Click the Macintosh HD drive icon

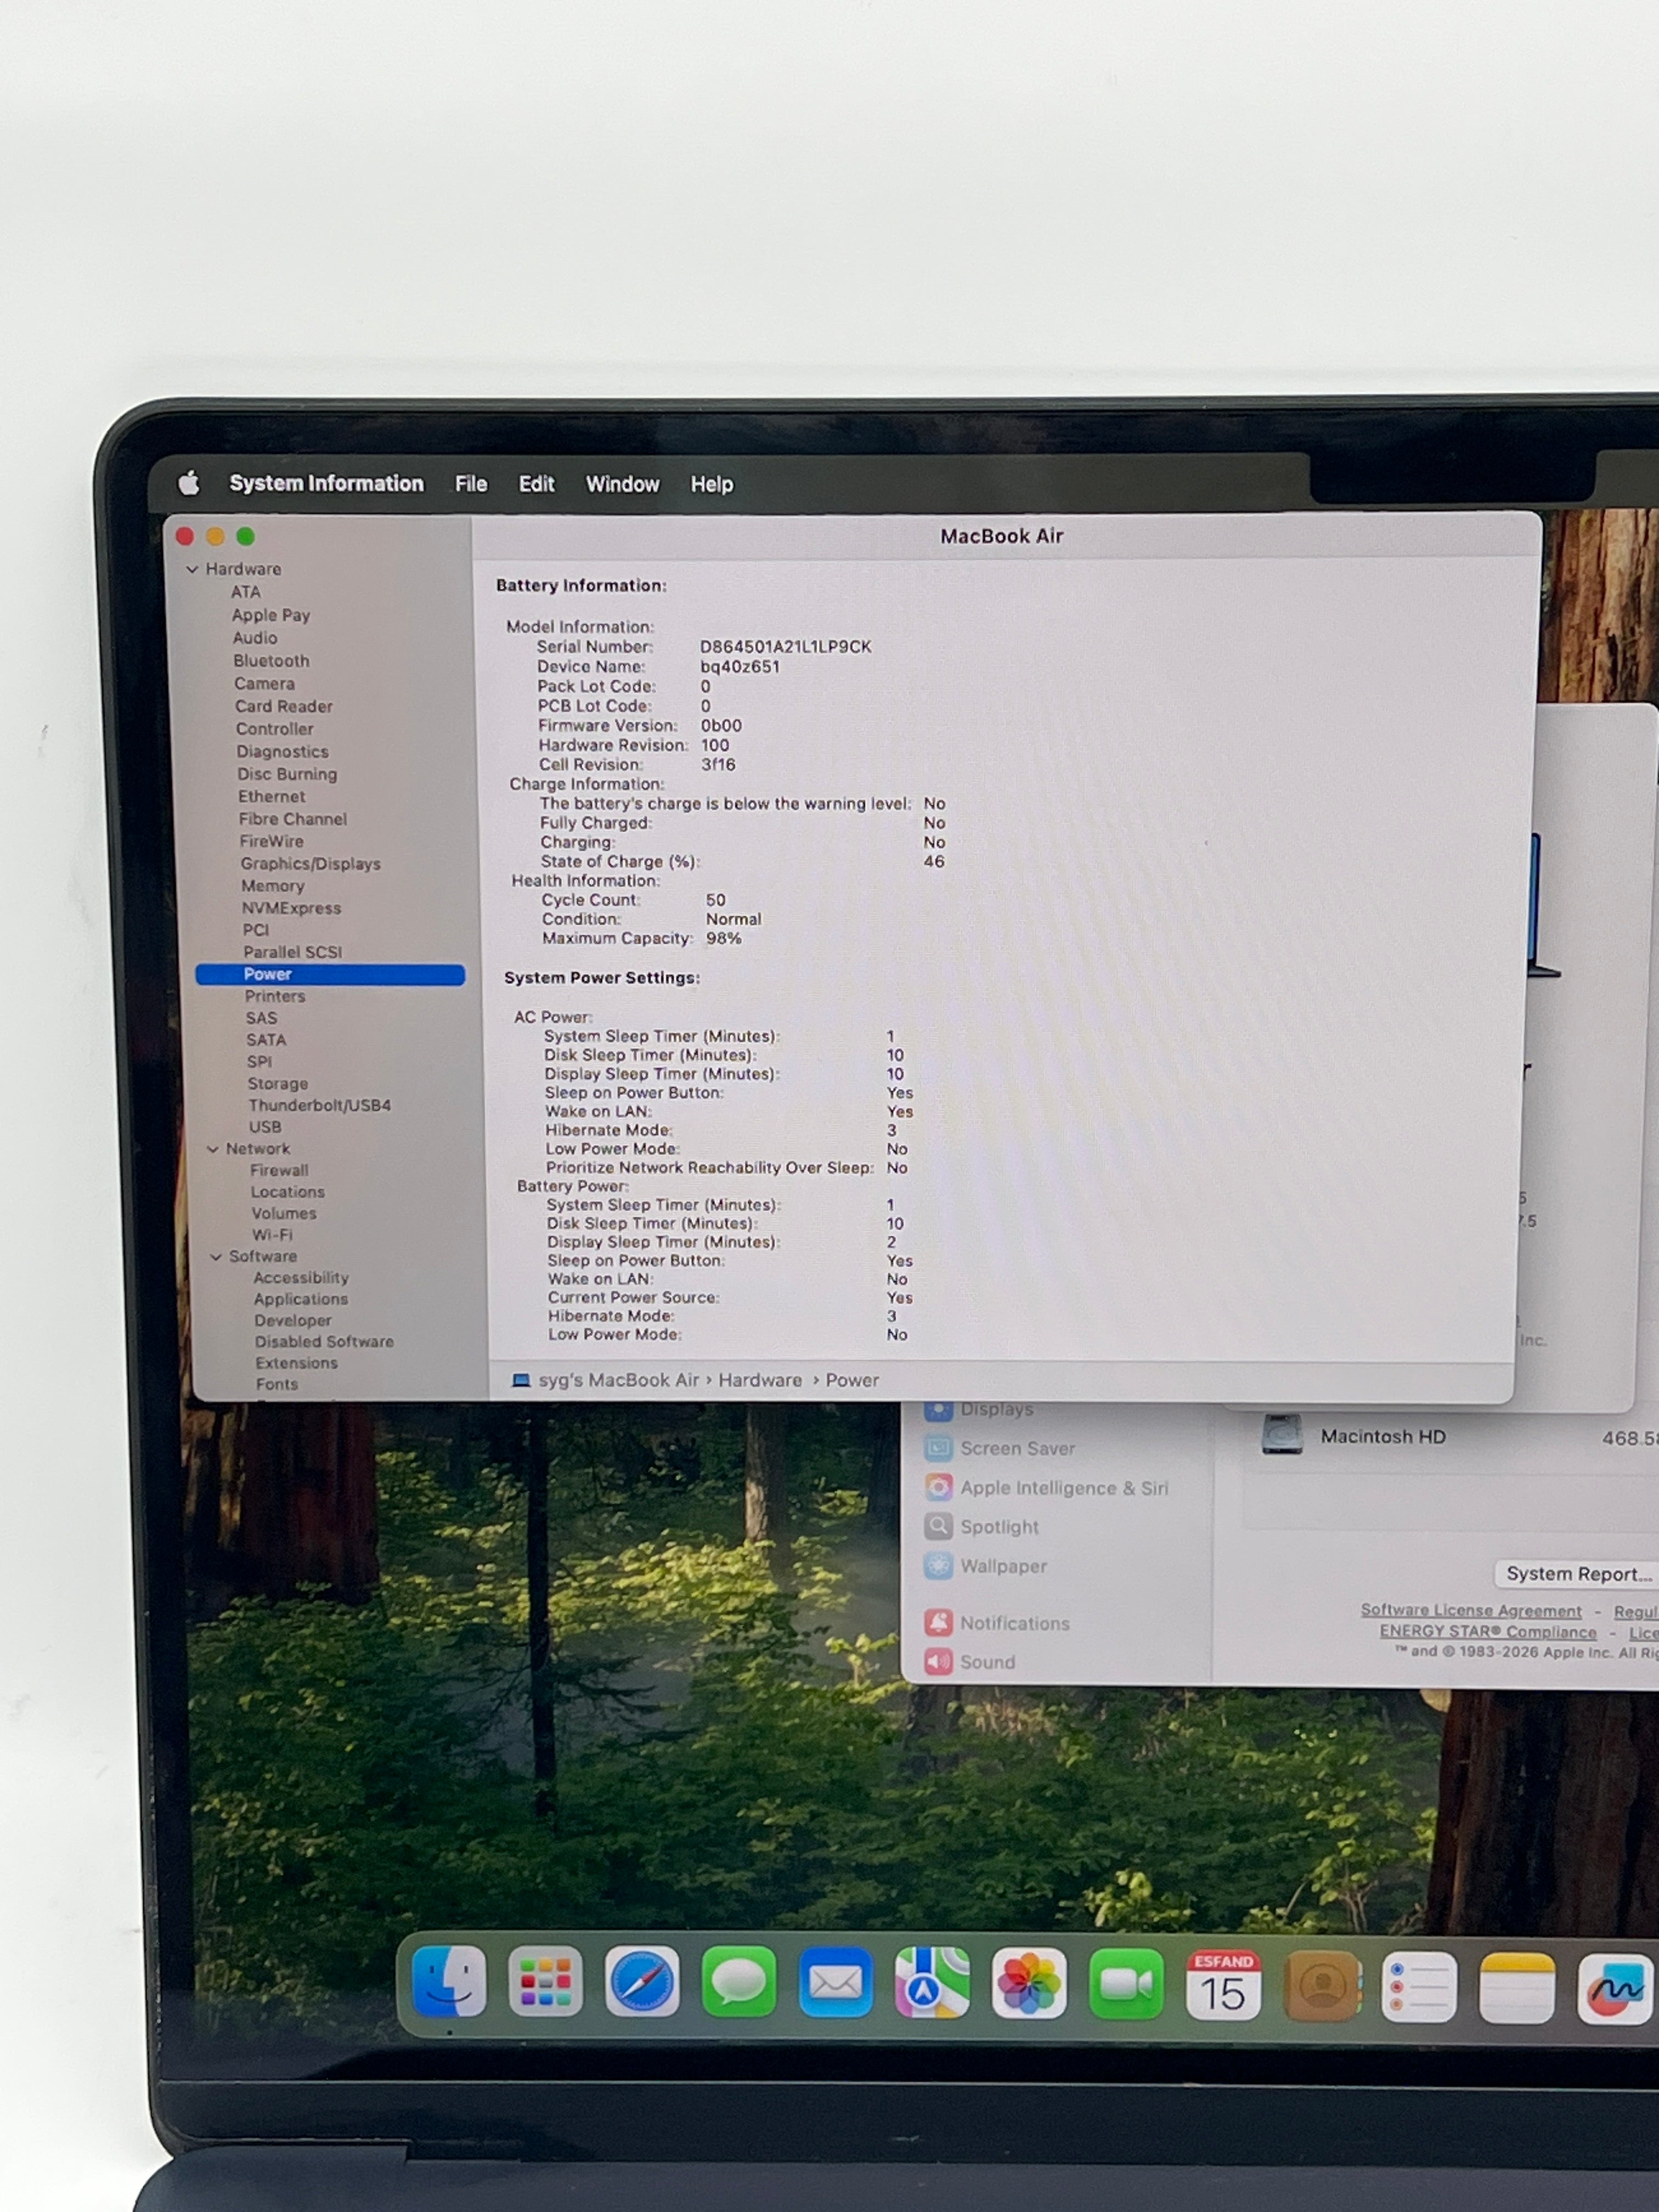point(1281,1435)
